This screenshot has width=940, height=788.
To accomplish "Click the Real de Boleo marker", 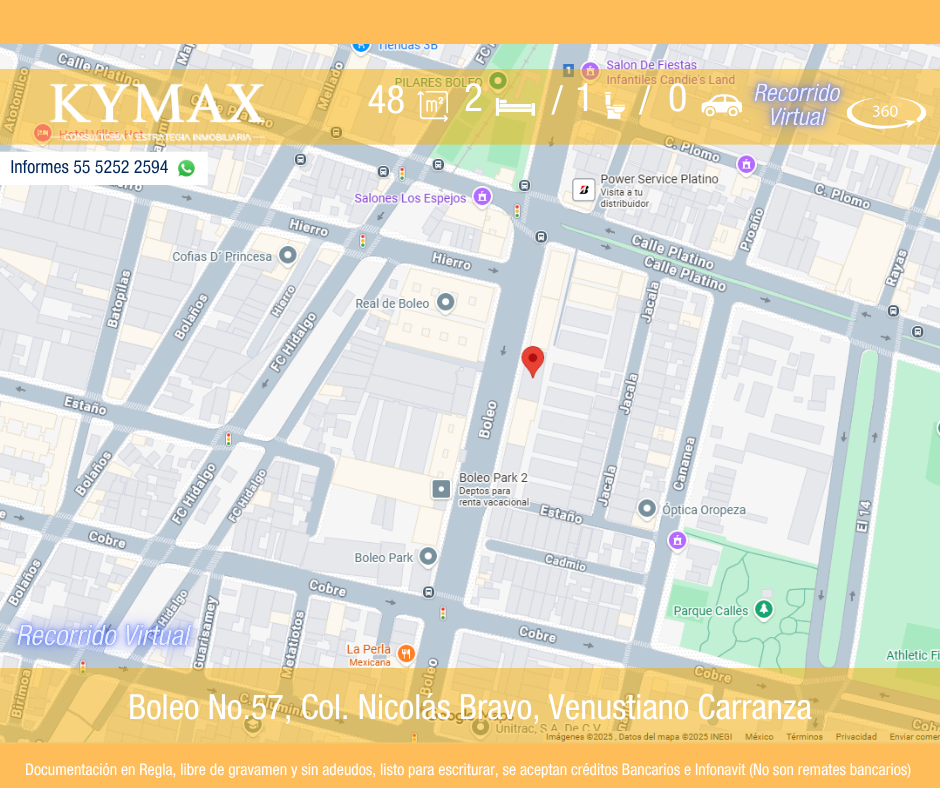I will [x=446, y=302].
